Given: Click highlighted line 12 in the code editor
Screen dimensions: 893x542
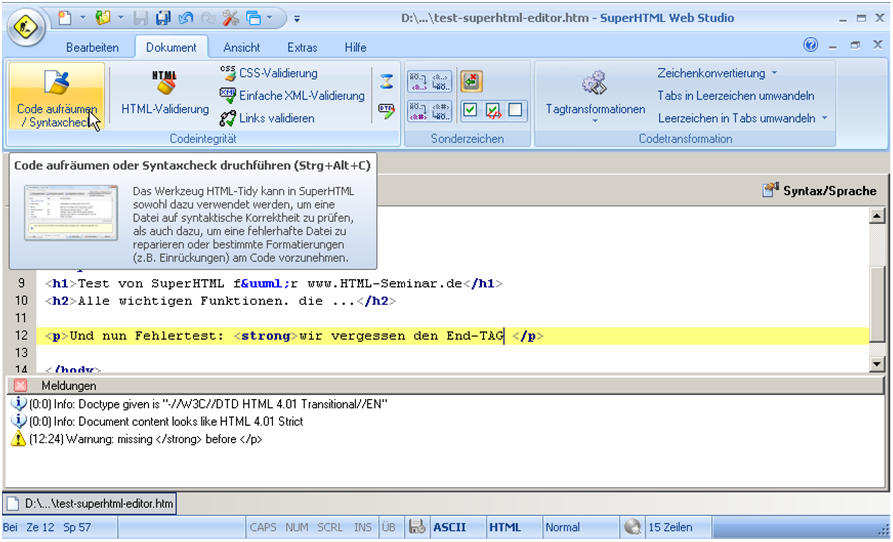Looking at the screenshot, I should pos(452,336).
